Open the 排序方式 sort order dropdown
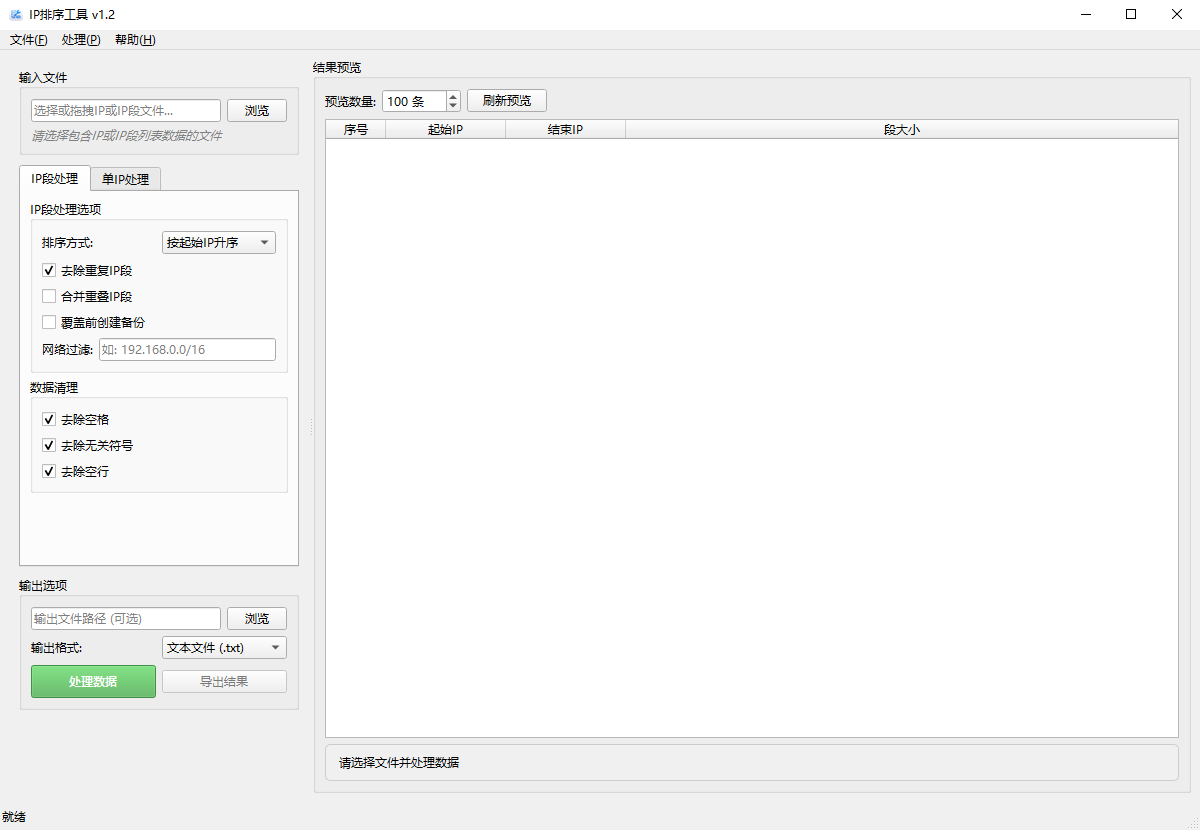This screenshot has height=830, width=1200. click(218, 242)
